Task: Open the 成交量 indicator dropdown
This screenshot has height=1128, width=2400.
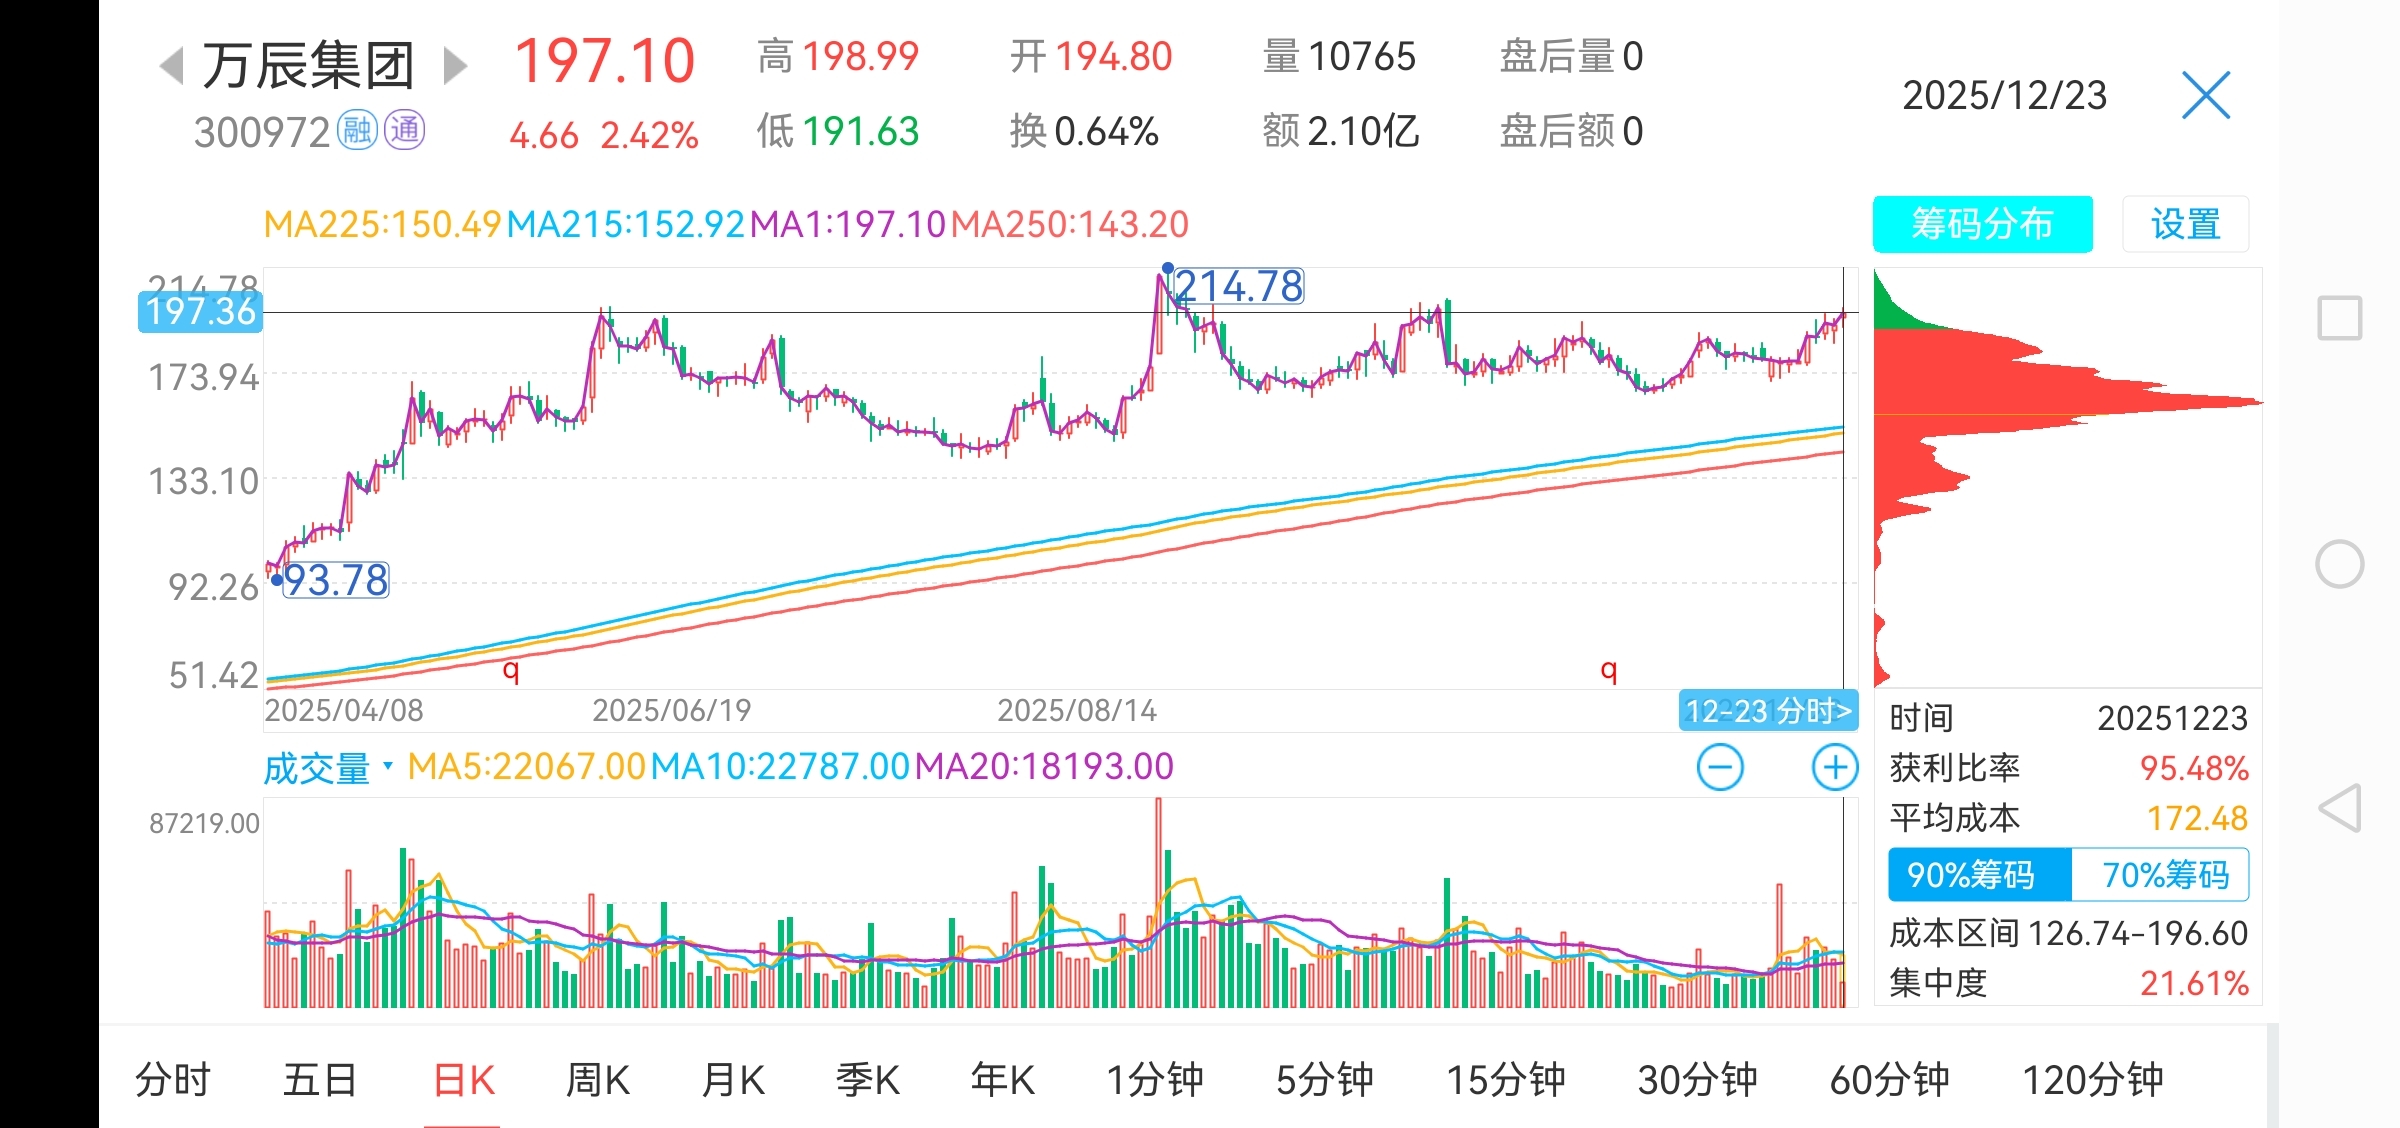Action: click(x=328, y=768)
